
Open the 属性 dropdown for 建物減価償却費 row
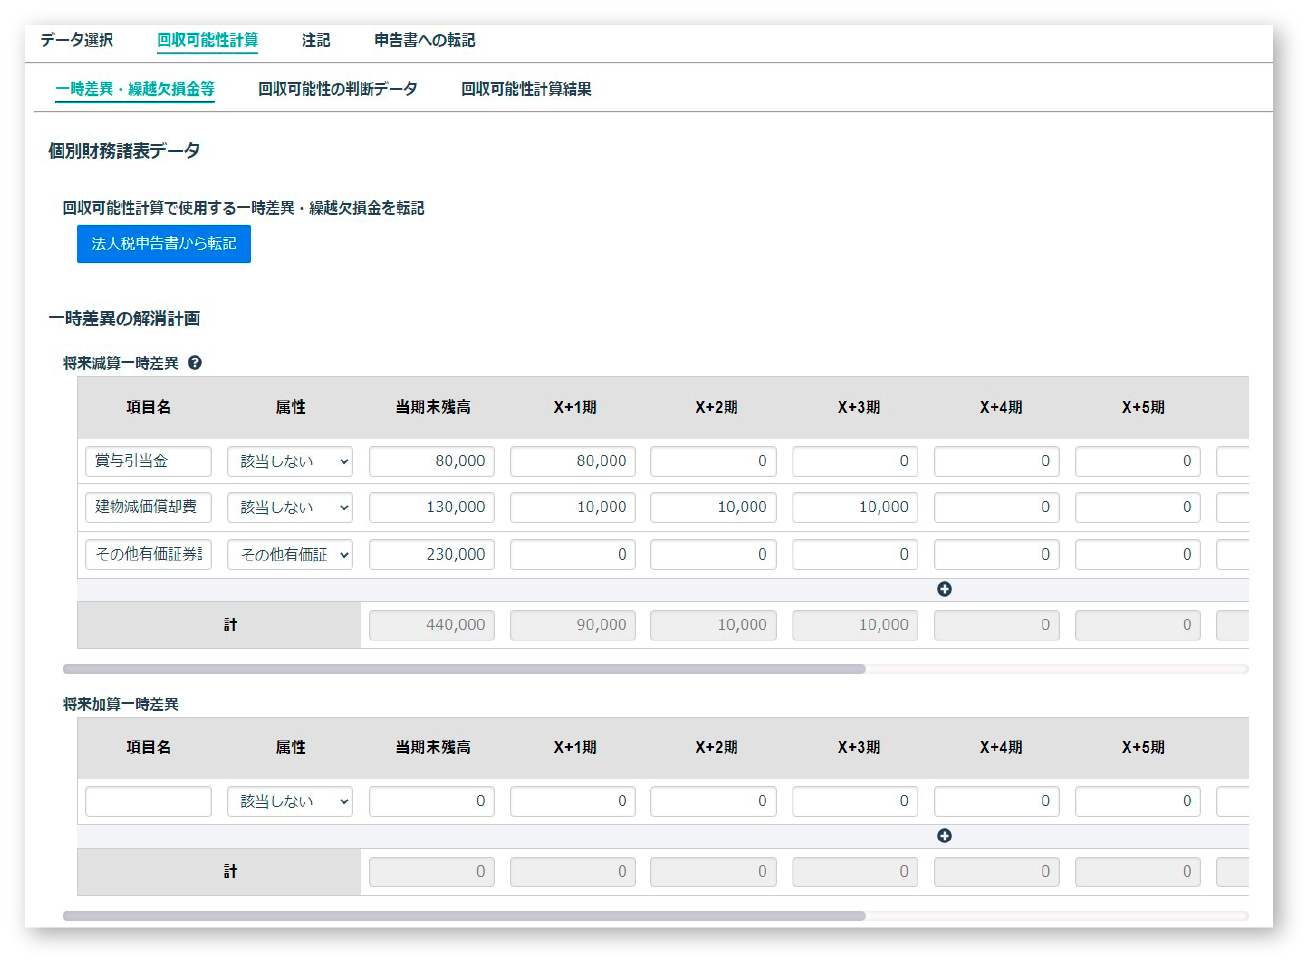click(289, 507)
